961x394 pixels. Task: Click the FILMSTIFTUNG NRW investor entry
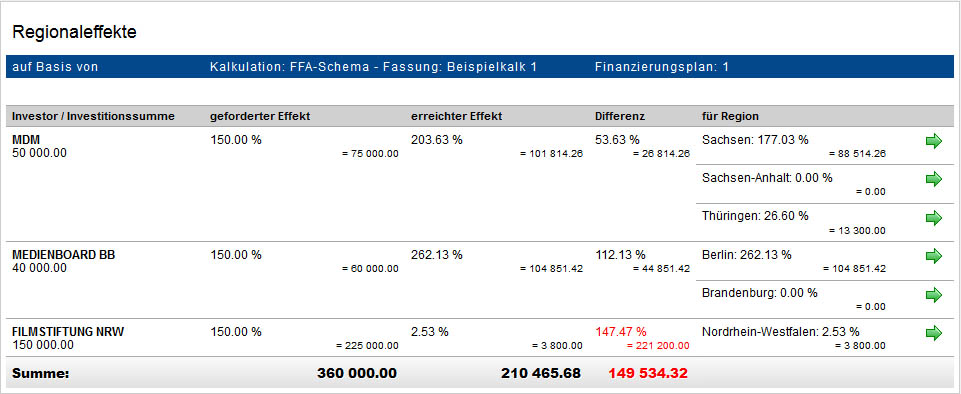tap(68, 332)
